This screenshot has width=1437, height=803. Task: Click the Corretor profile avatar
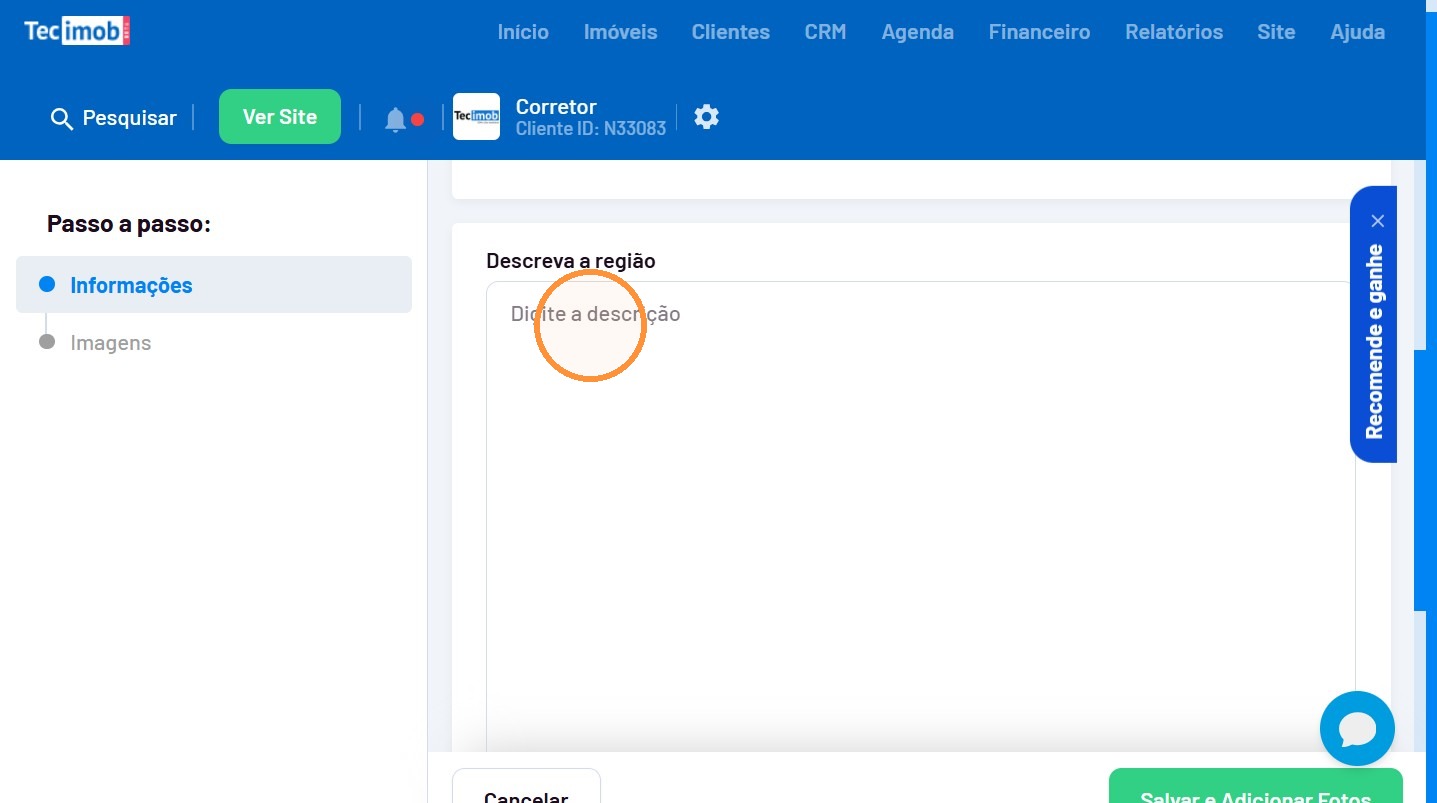(x=476, y=117)
